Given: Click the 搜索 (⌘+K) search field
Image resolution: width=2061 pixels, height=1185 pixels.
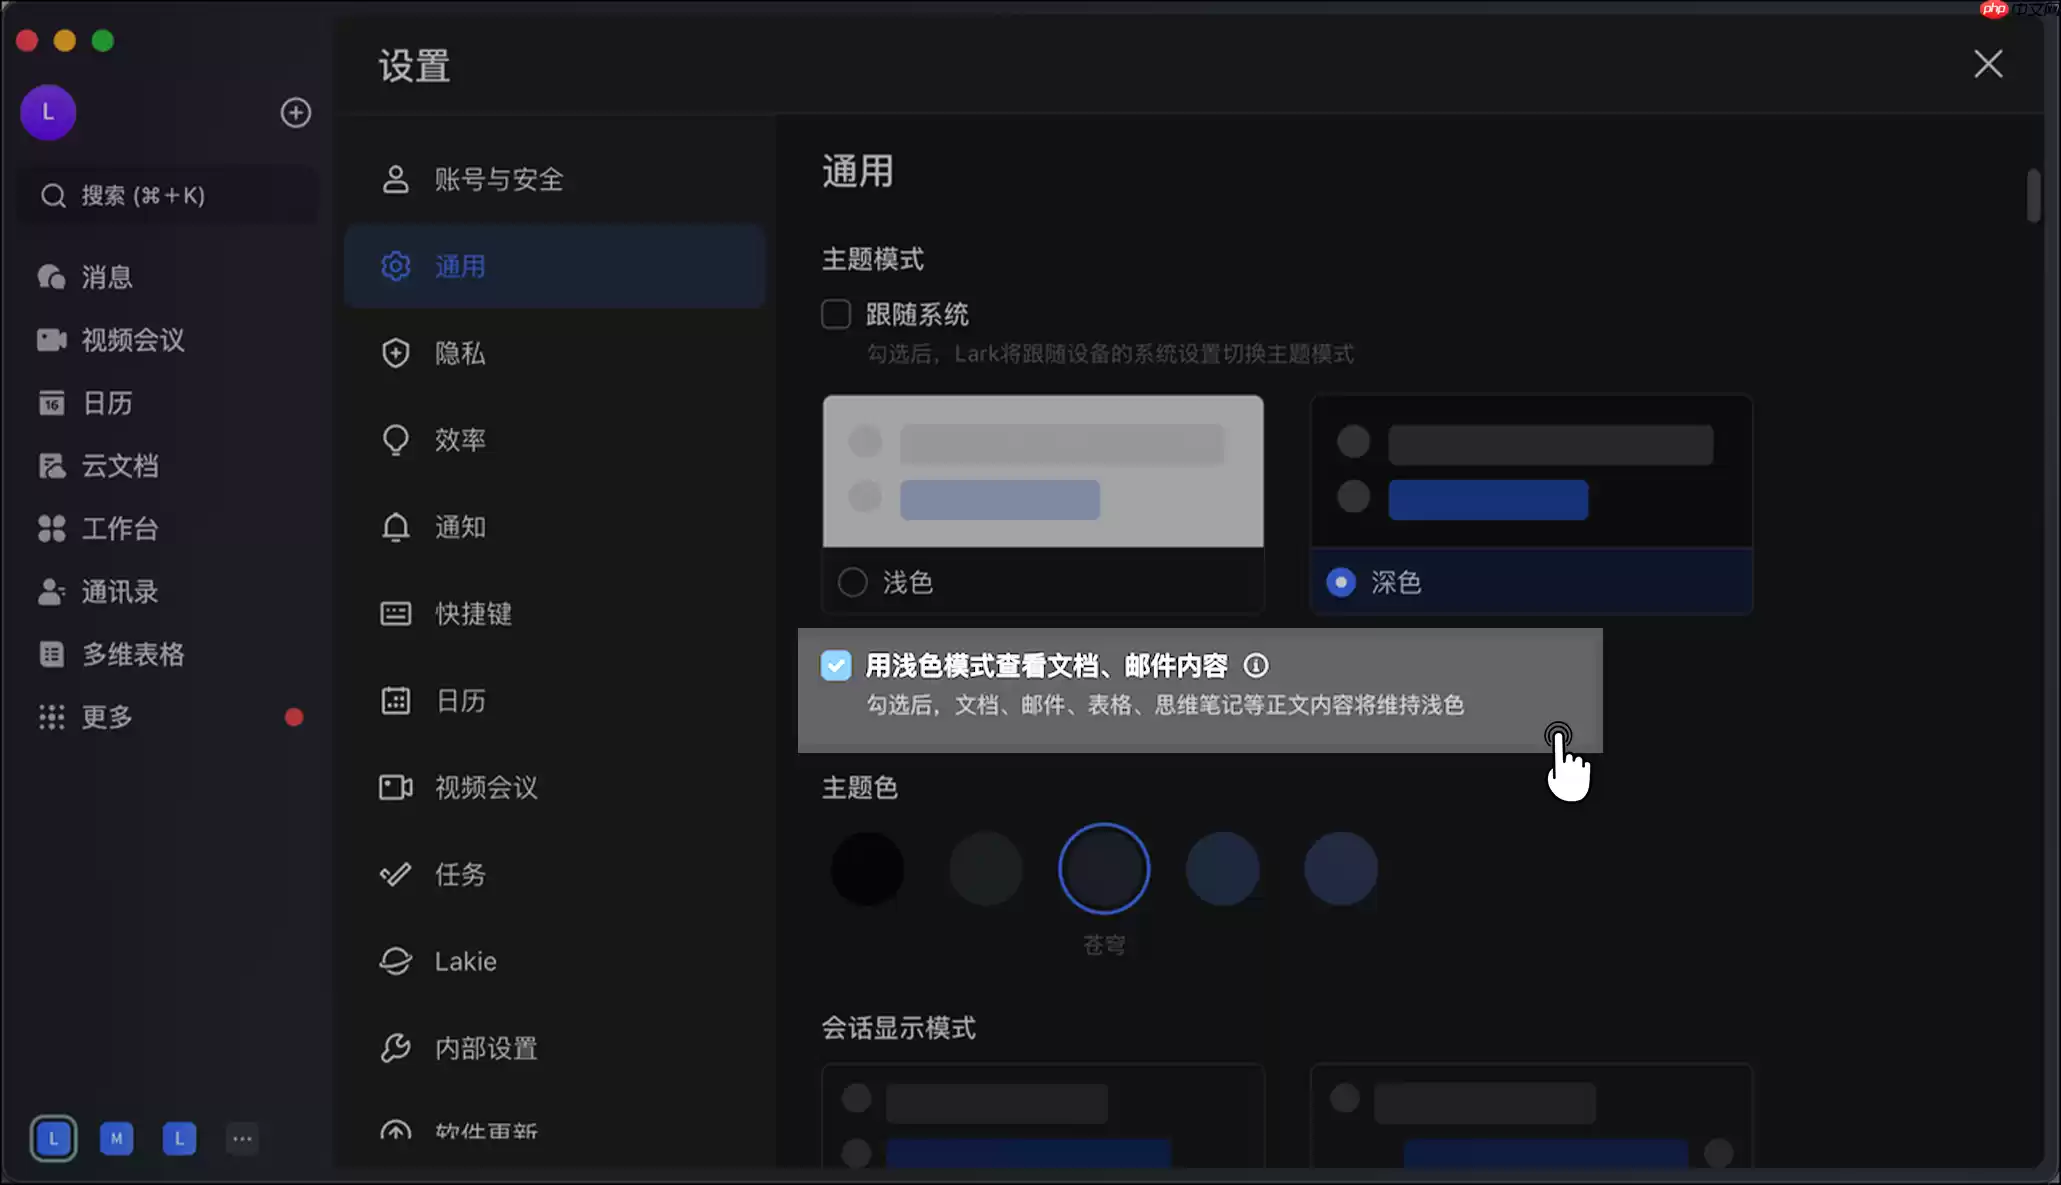Looking at the screenshot, I should click(x=166, y=195).
